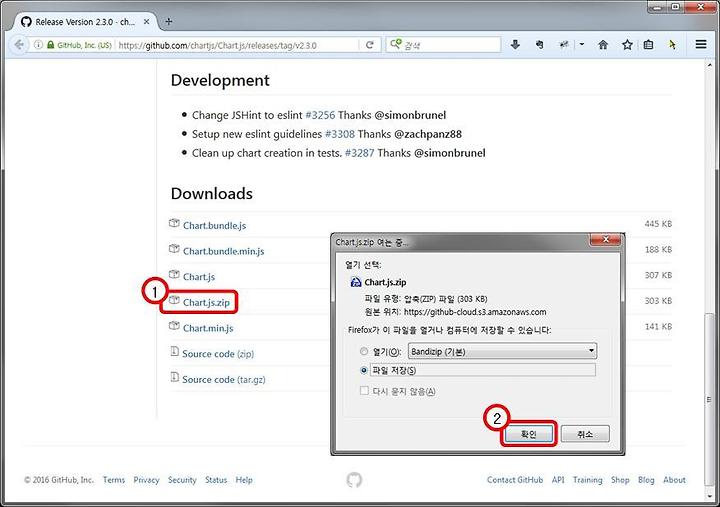Click the Downloads section heading

pos(212,193)
